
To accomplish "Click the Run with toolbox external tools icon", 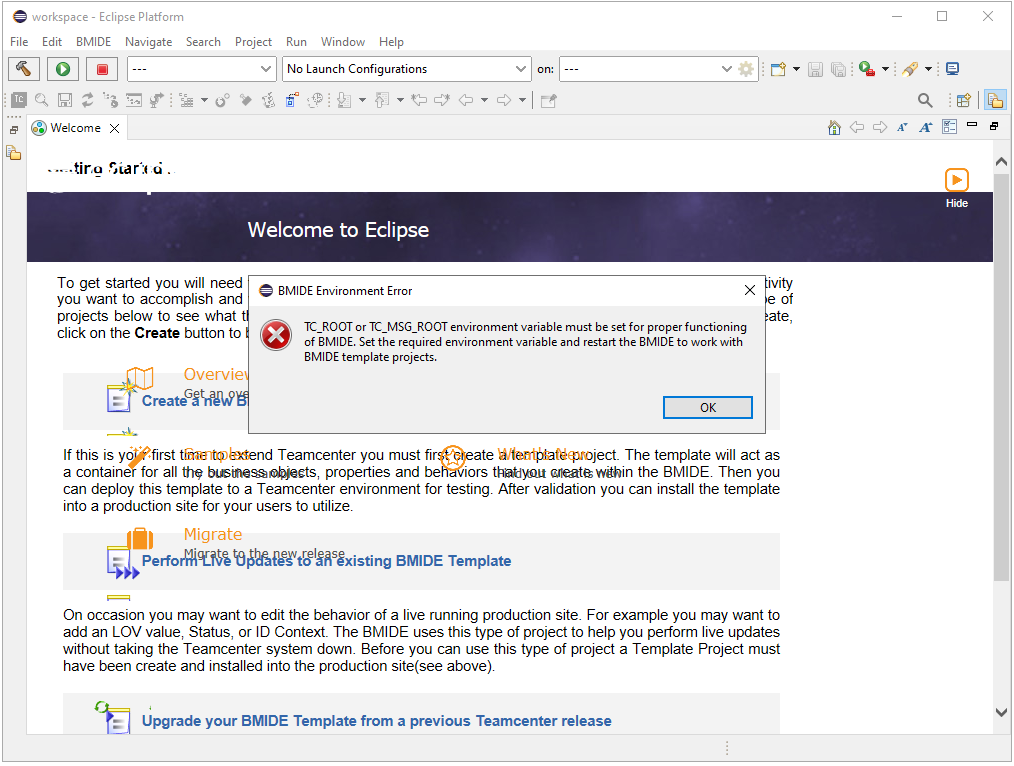I will 867,69.
